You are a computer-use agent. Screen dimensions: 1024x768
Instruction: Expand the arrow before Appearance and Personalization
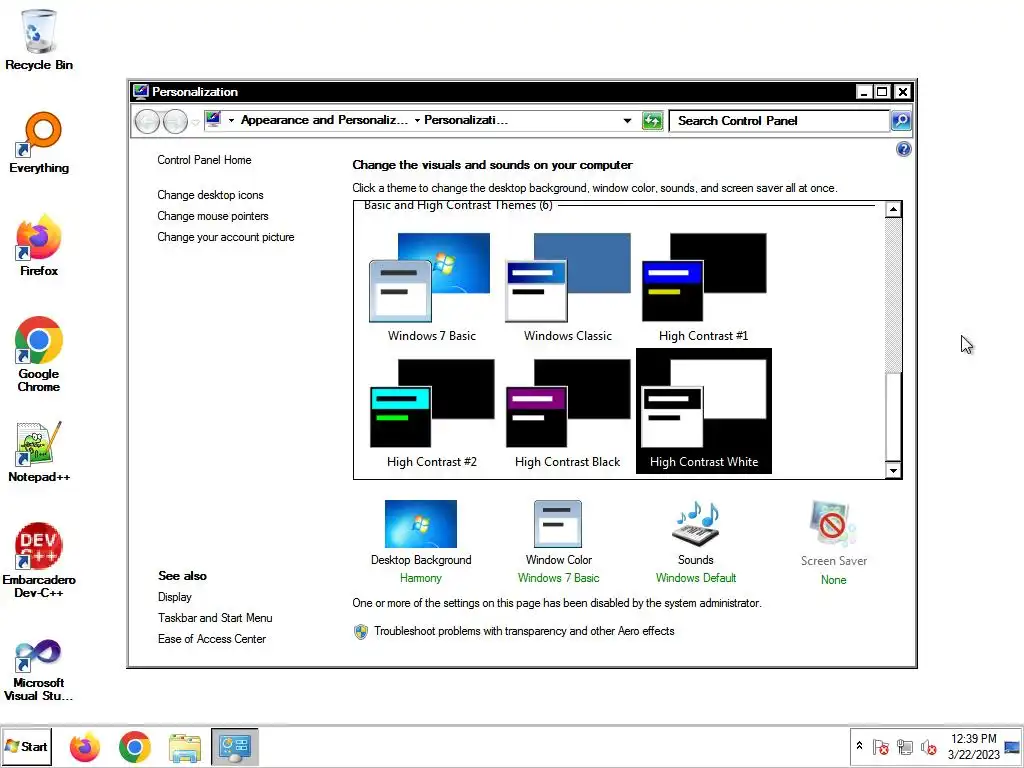click(x=231, y=121)
